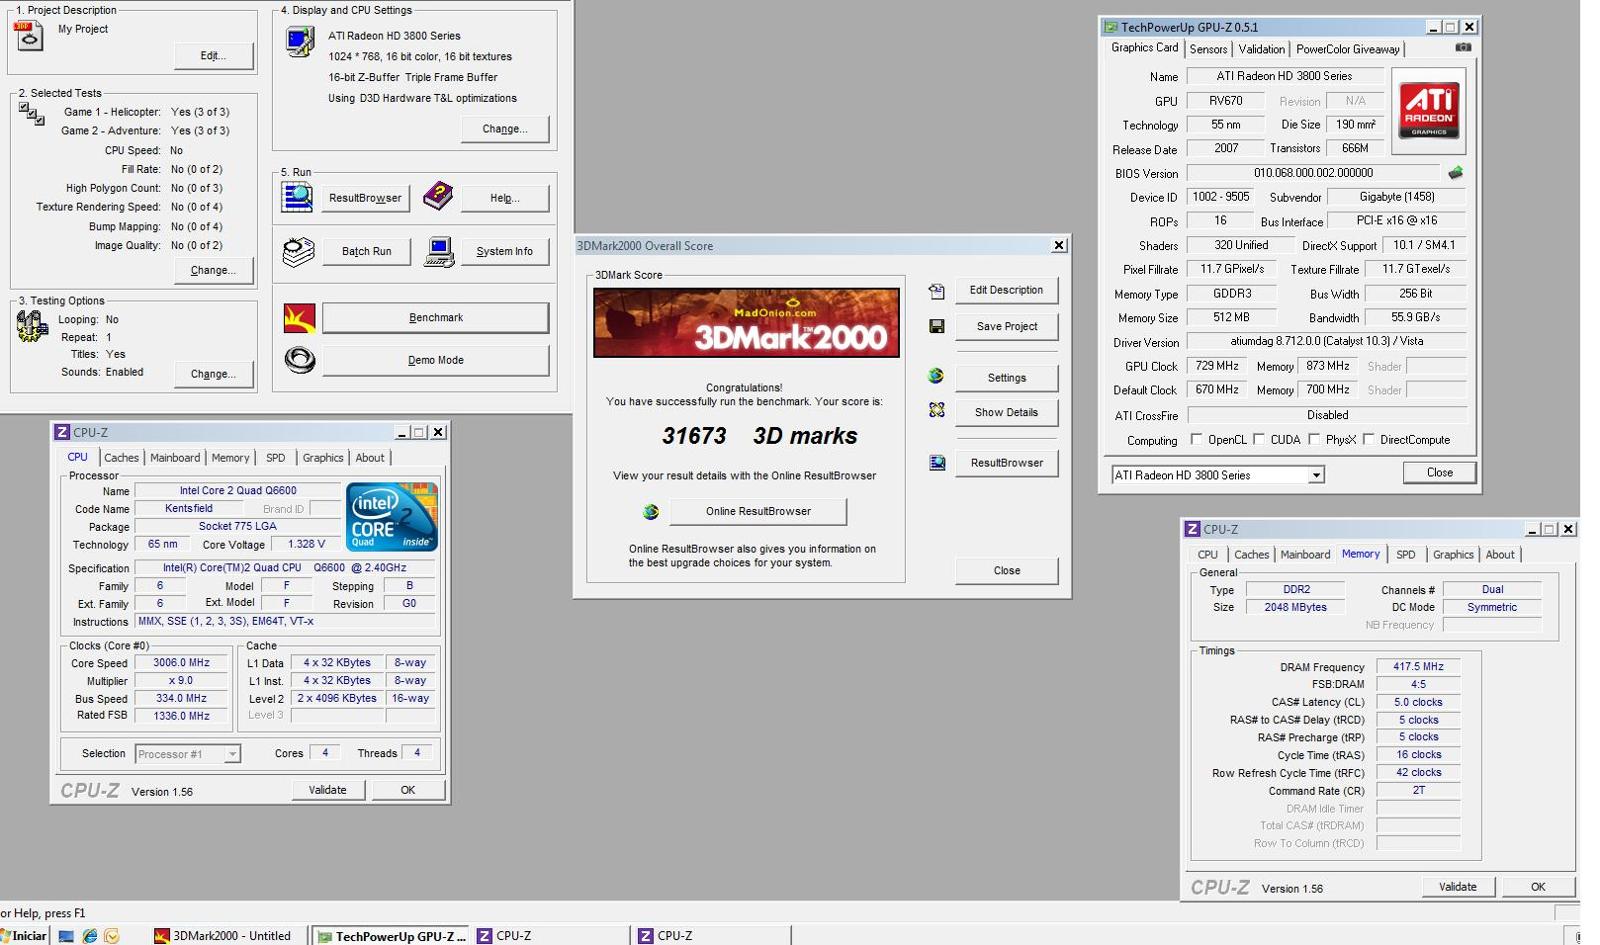
Task: Click the globe icon beside Online ResultBrowser
Action: coord(651,512)
